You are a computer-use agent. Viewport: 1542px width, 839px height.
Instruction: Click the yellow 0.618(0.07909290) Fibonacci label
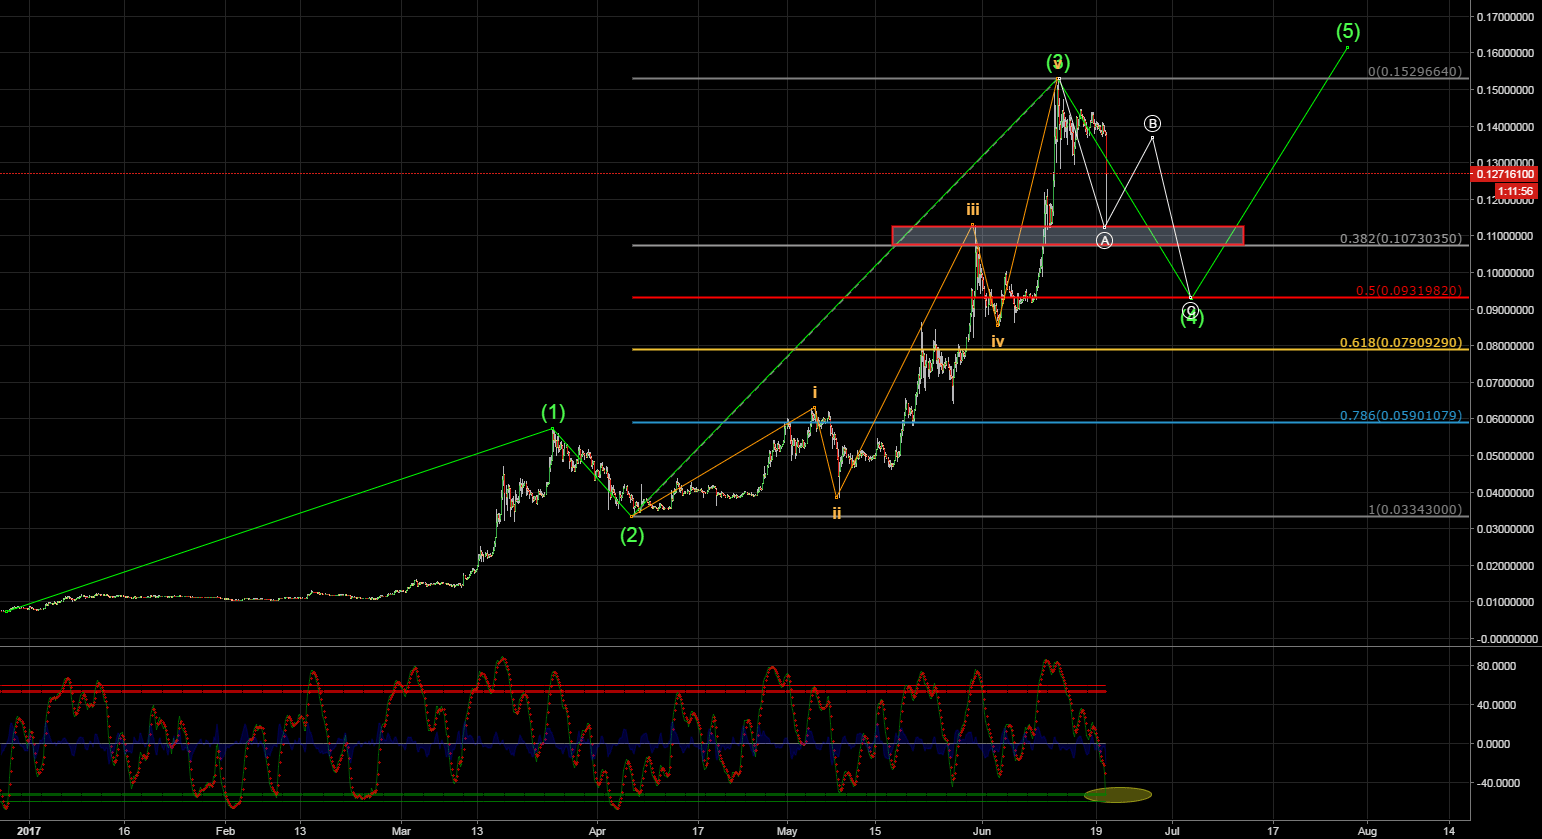click(x=1400, y=343)
